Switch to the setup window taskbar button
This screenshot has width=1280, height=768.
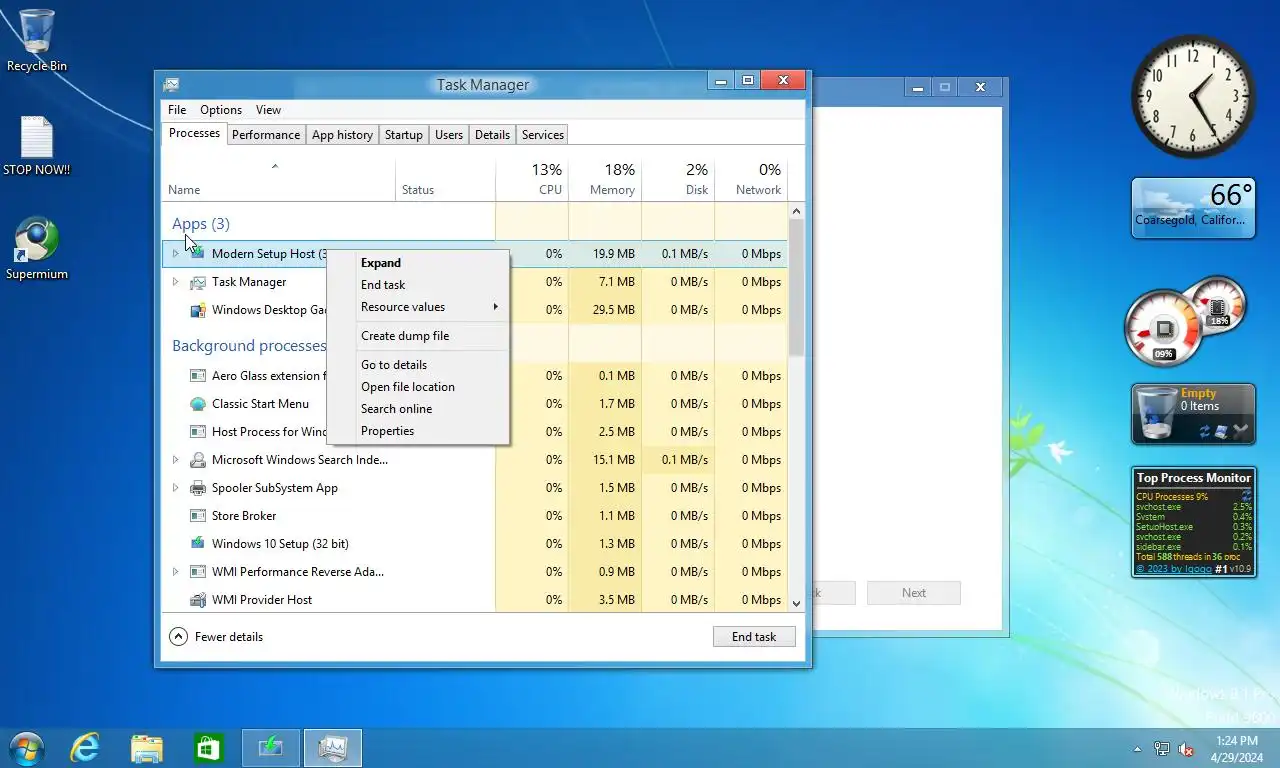point(270,748)
